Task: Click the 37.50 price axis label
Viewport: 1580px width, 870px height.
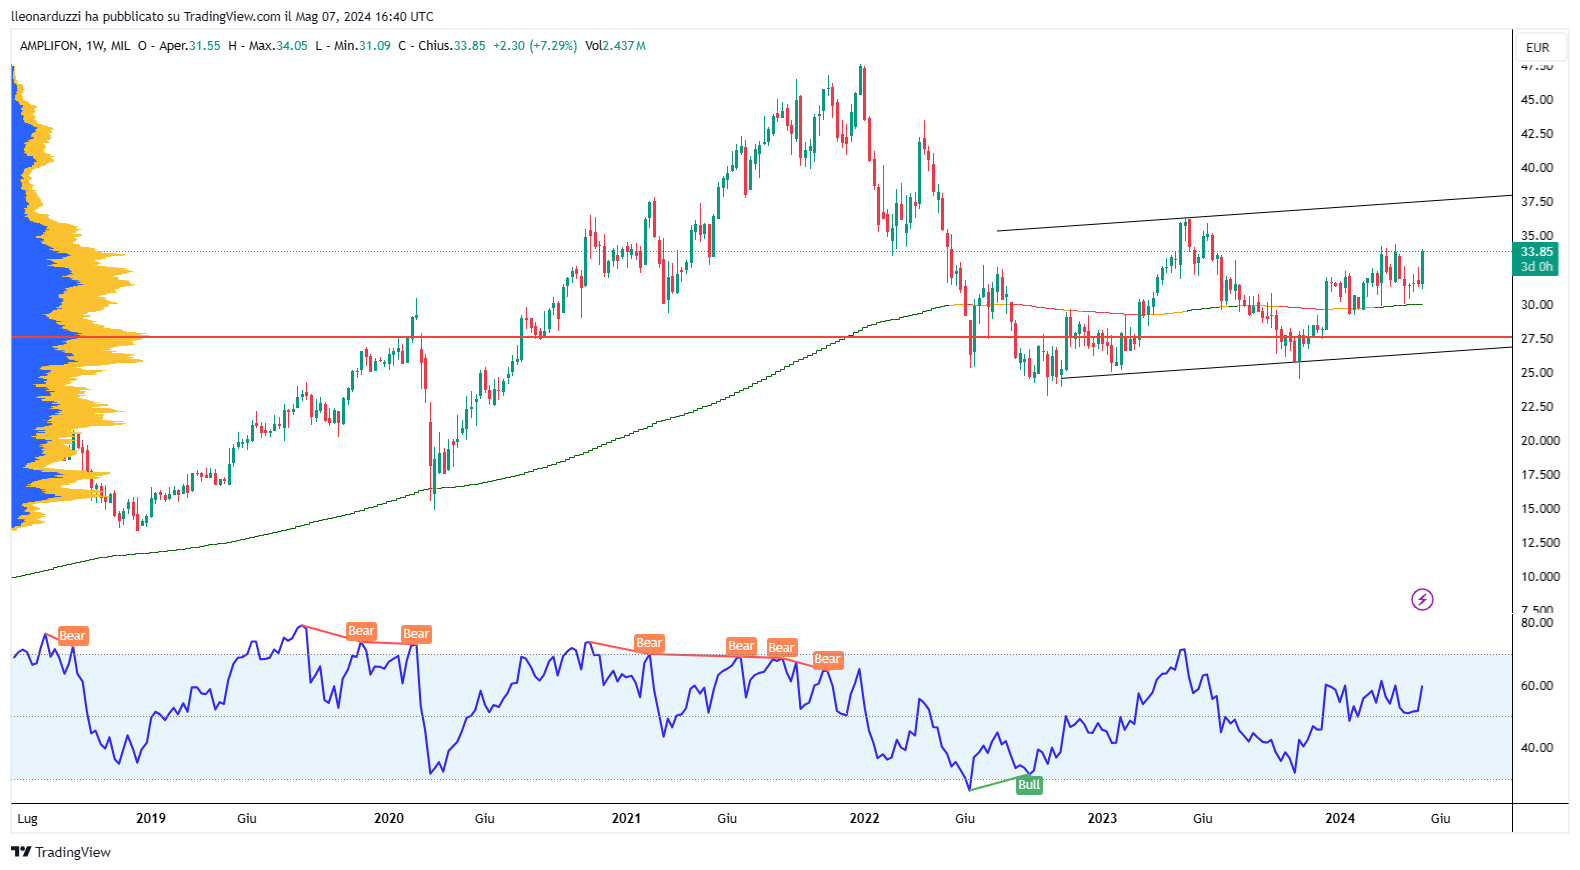Action: click(x=1537, y=202)
